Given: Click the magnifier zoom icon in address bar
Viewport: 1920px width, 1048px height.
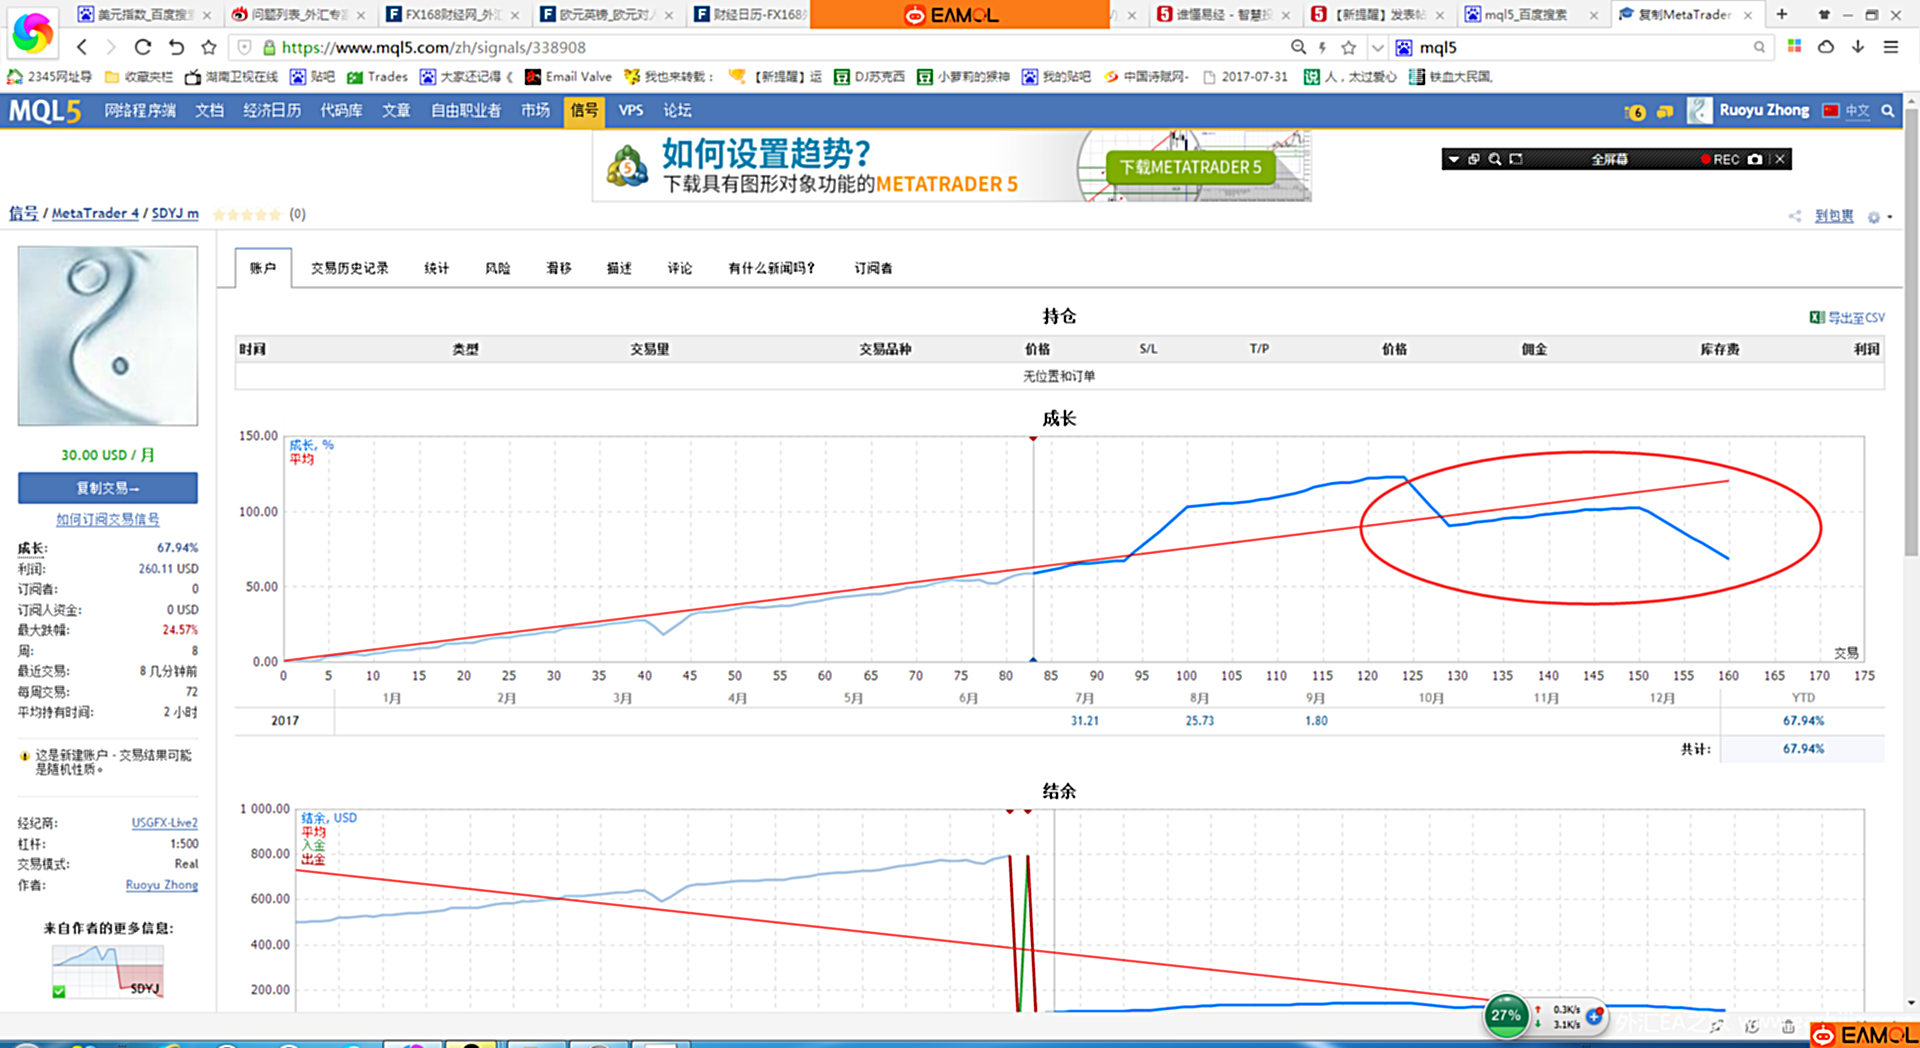Looking at the screenshot, I should [x=1298, y=47].
